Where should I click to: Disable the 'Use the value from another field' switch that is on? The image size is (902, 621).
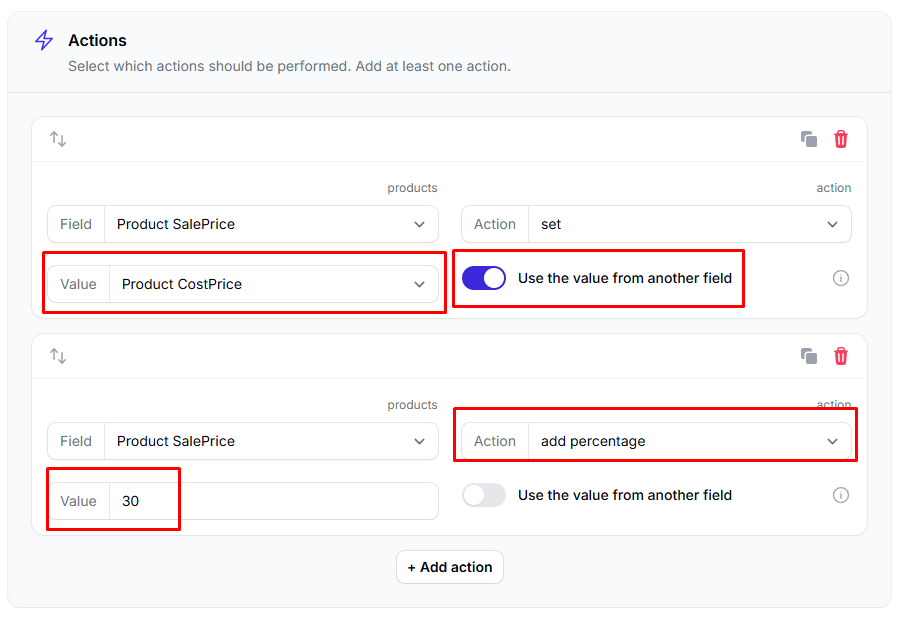pyautogui.click(x=484, y=278)
